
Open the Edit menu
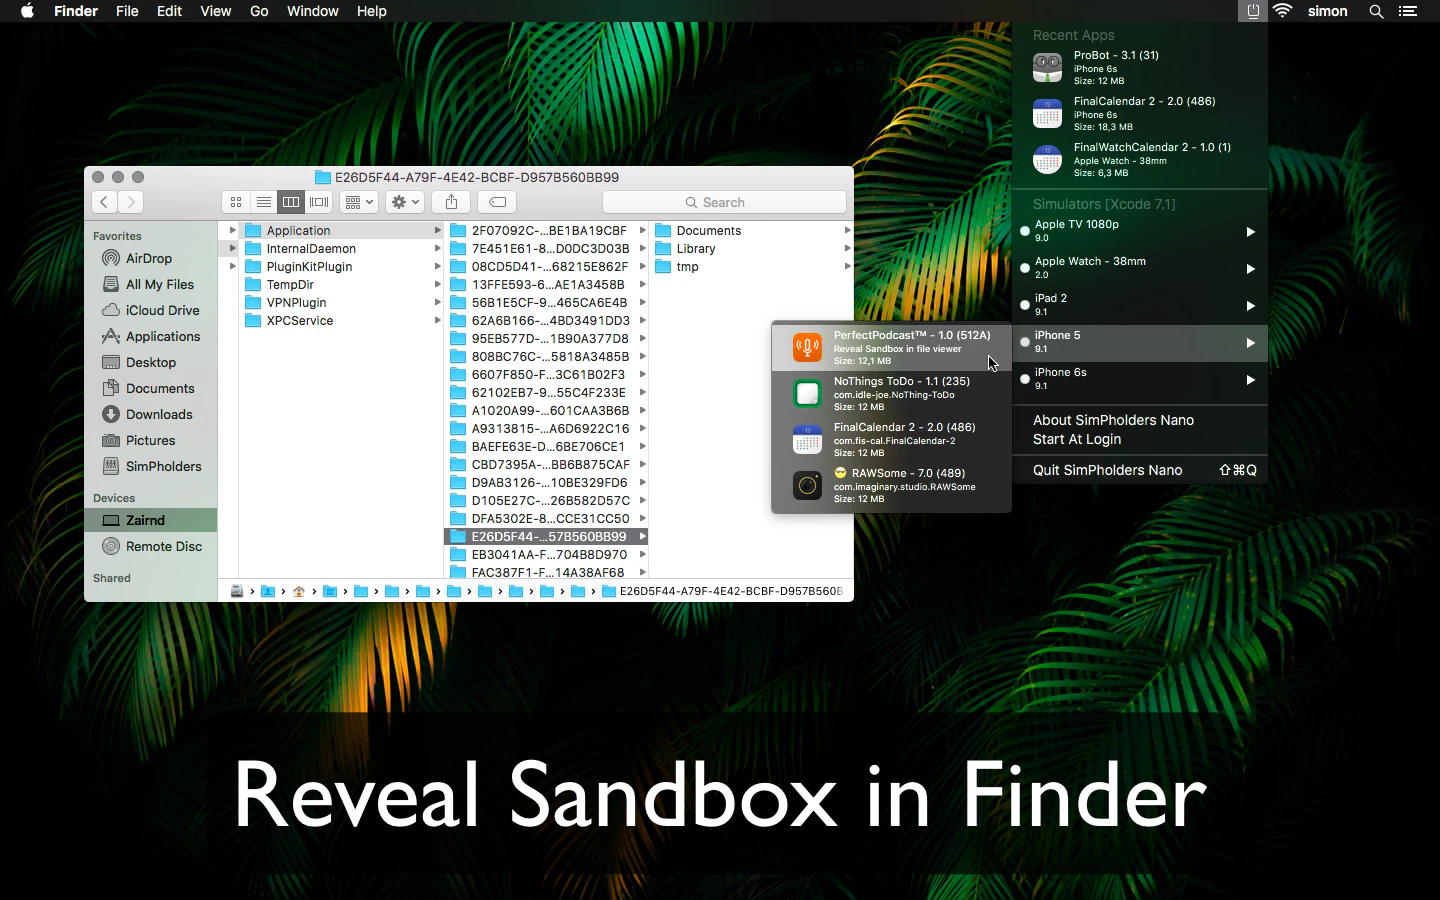pyautogui.click(x=169, y=11)
